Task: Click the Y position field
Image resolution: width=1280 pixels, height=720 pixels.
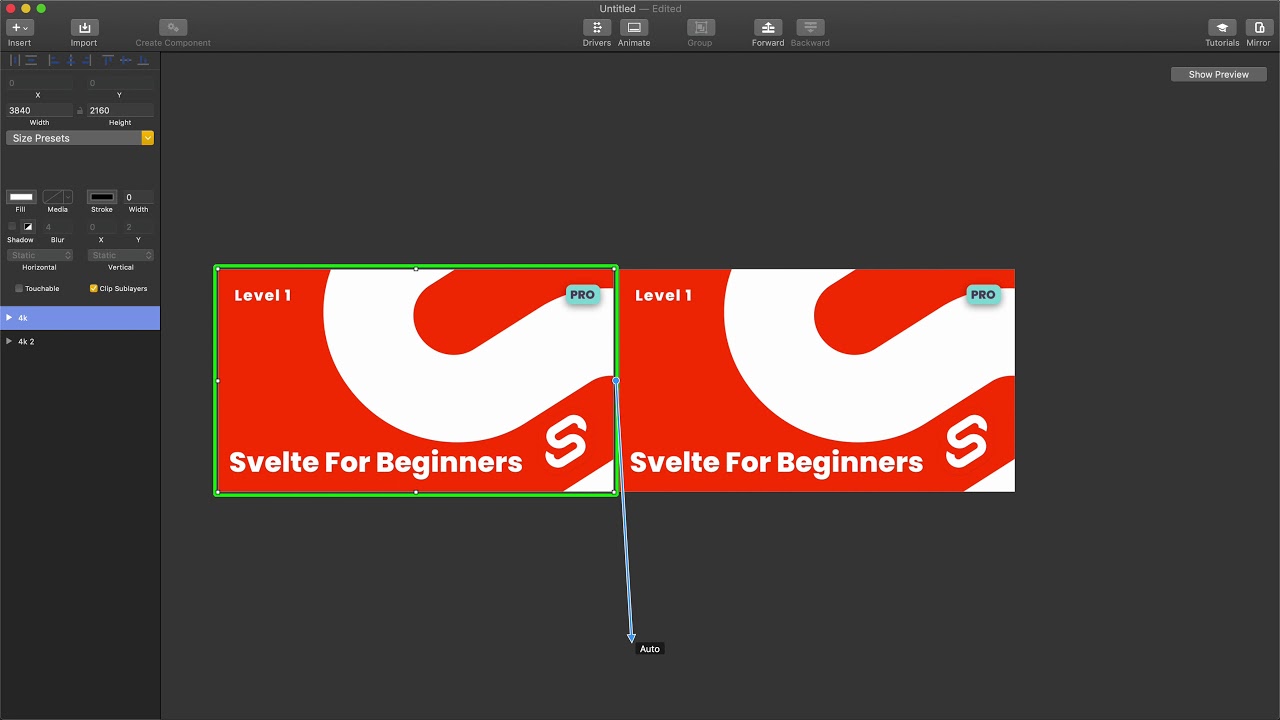Action: coord(120,83)
